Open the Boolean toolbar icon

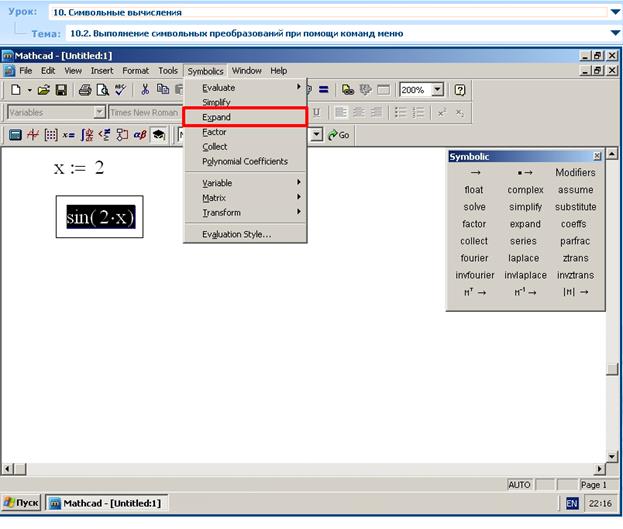[104, 135]
